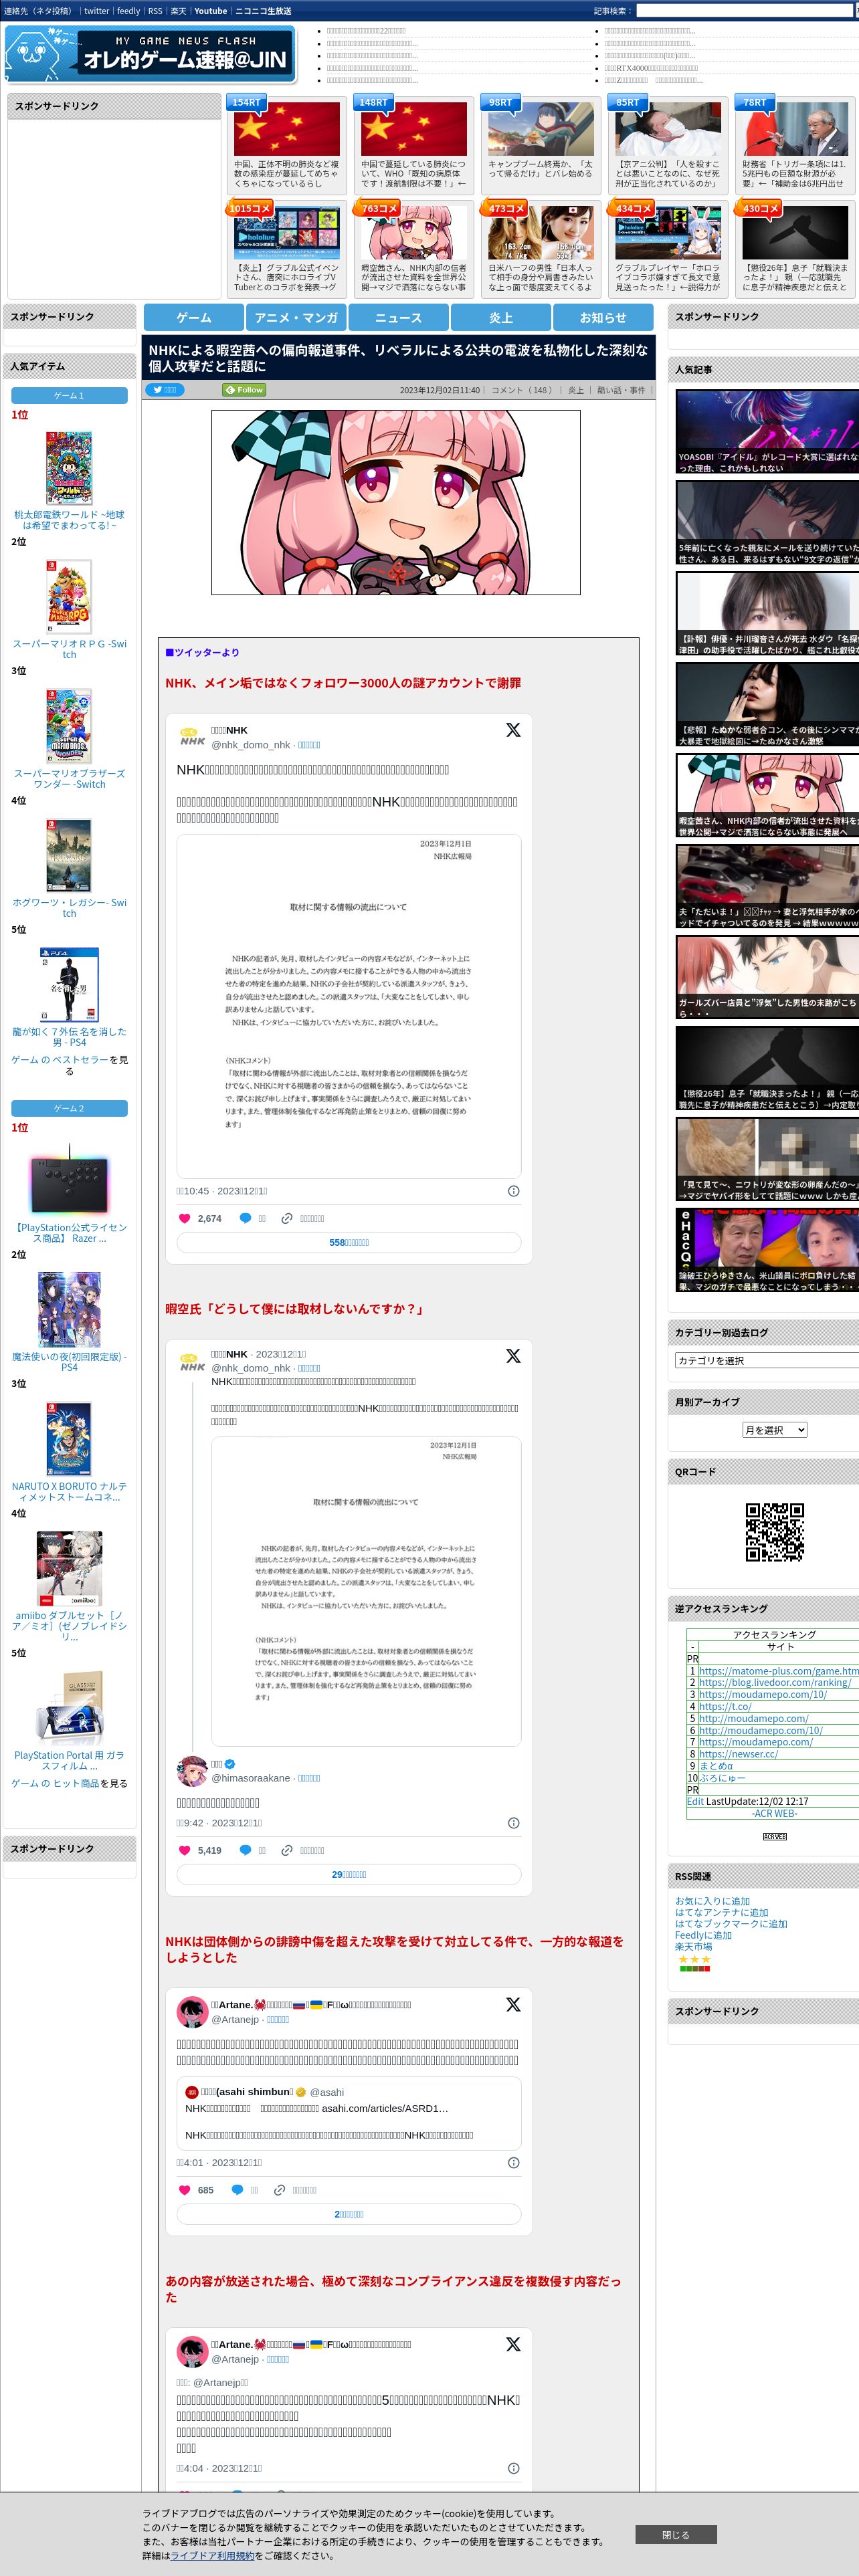Open the PlayStation Portal ガラスフィルム product link
This screenshot has width=859, height=2576.
coord(69,1760)
